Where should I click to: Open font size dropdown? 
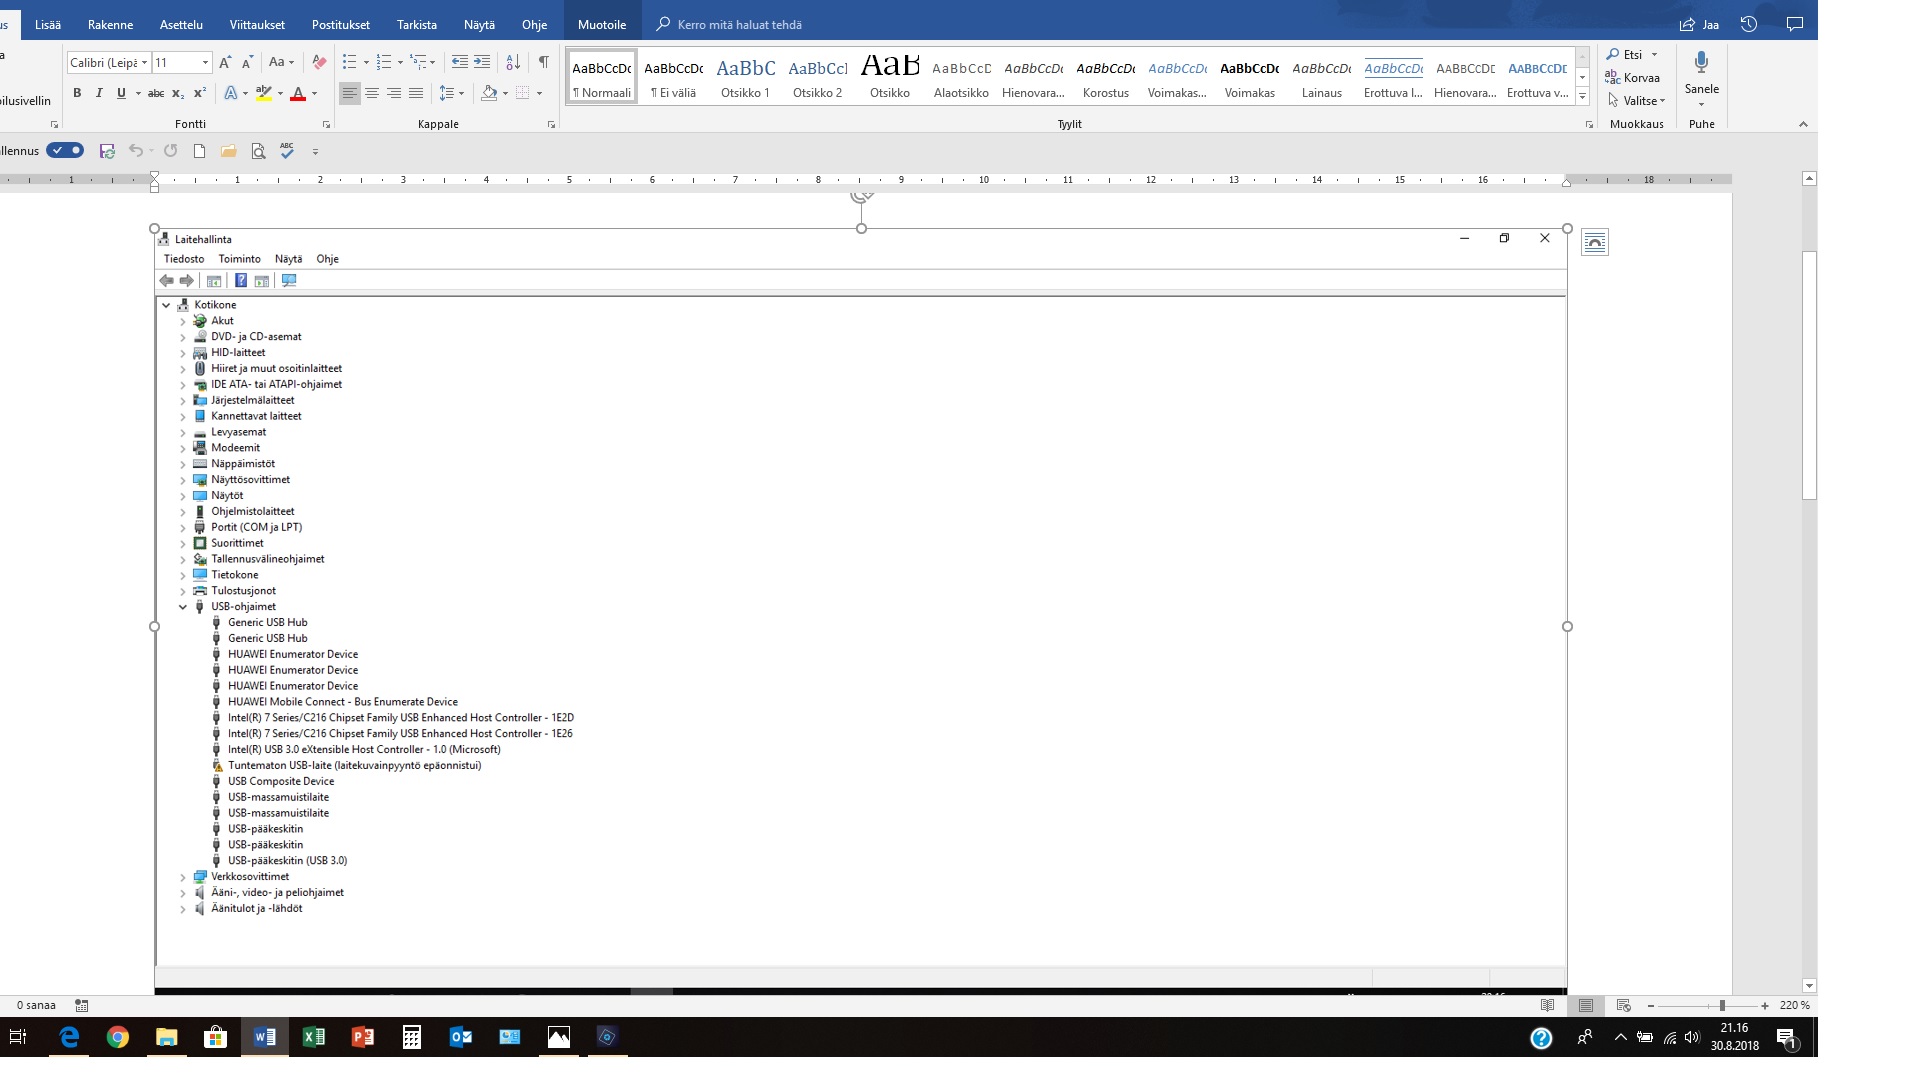(x=205, y=62)
